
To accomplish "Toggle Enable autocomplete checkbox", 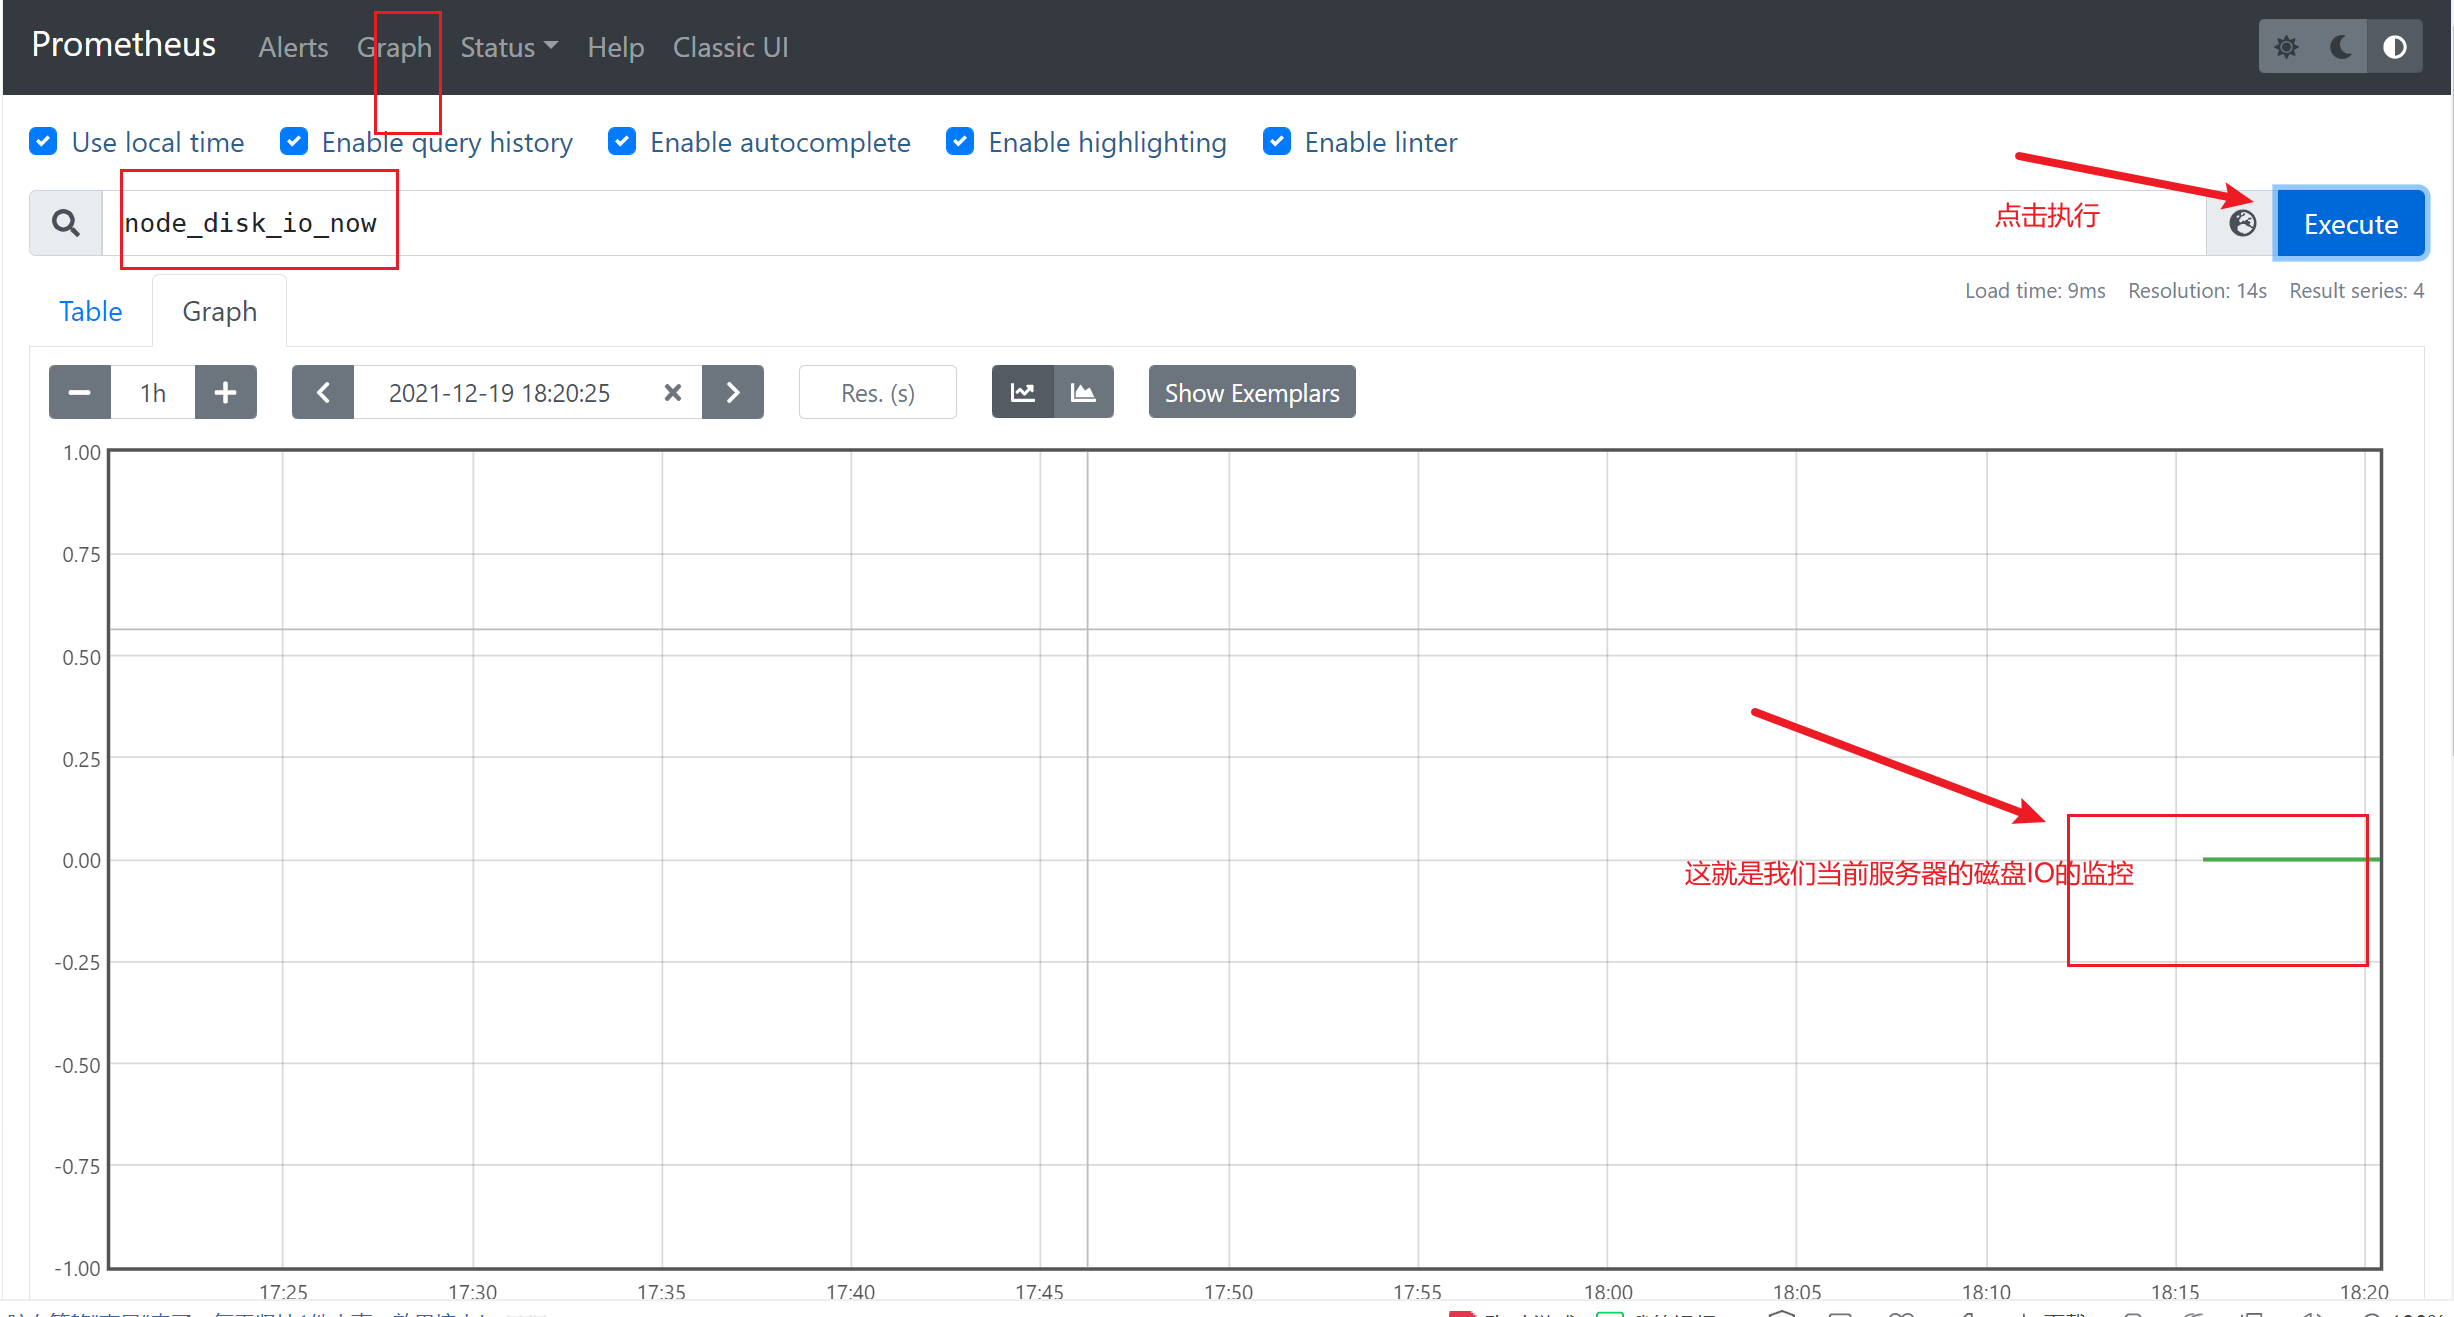I will [622, 142].
